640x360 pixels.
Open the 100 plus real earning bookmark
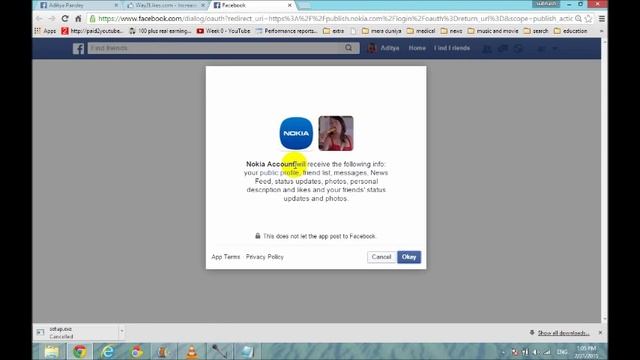point(160,31)
